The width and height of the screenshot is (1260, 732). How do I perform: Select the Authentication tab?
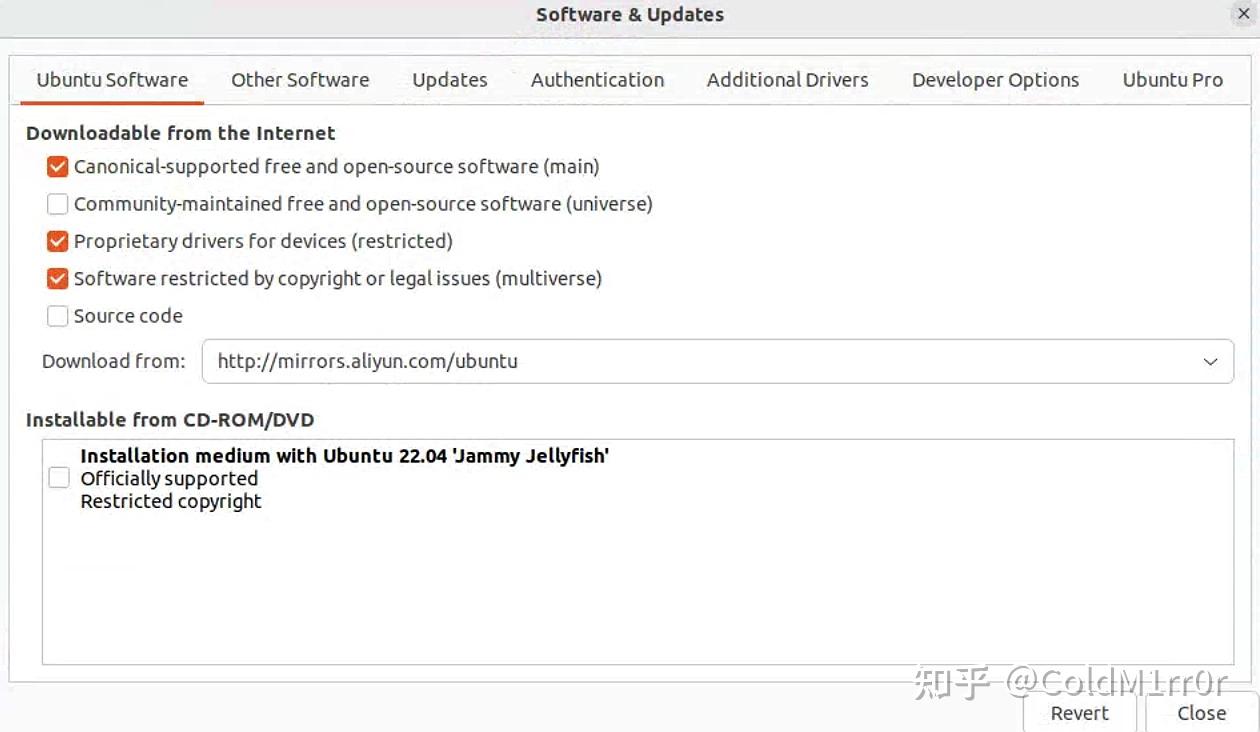pyautogui.click(x=597, y=80)
